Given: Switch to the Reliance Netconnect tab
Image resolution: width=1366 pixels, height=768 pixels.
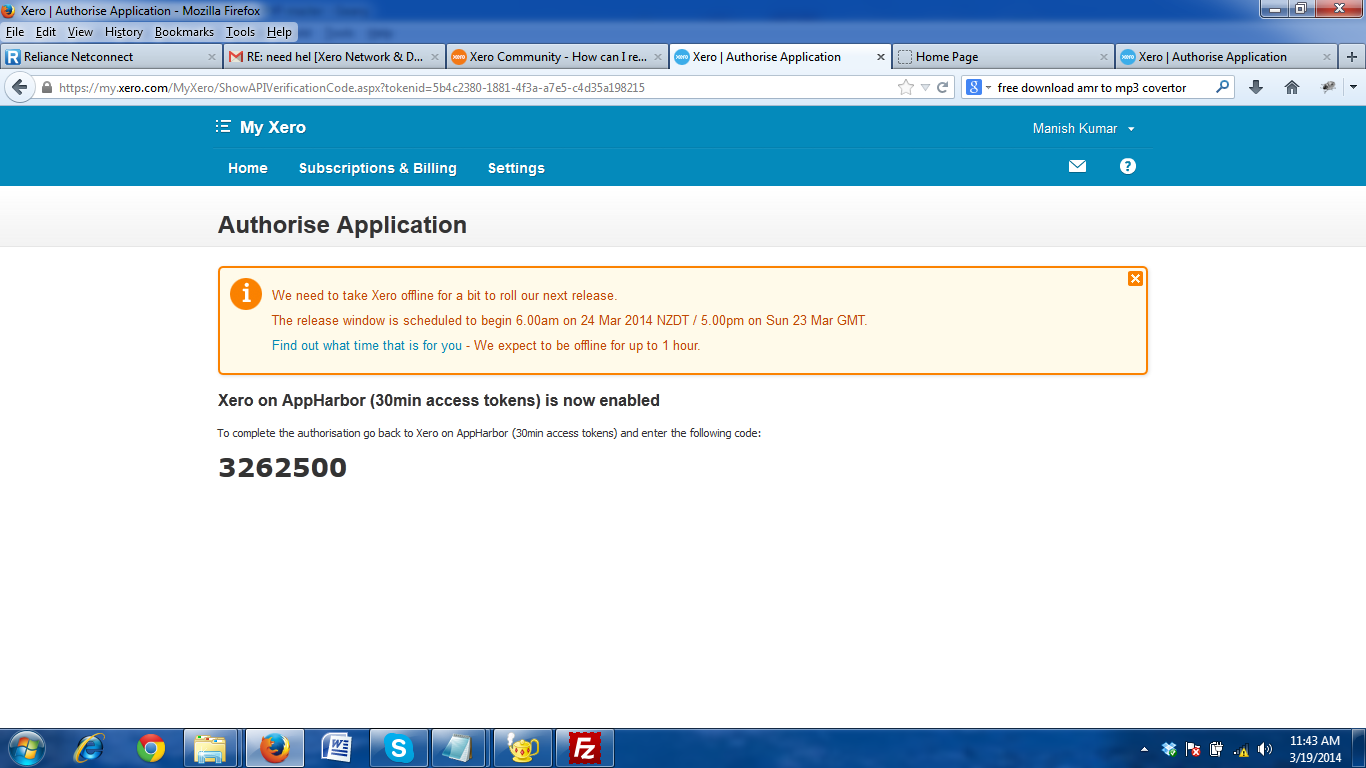Looking at the screenshot, I should click(110, 57).
